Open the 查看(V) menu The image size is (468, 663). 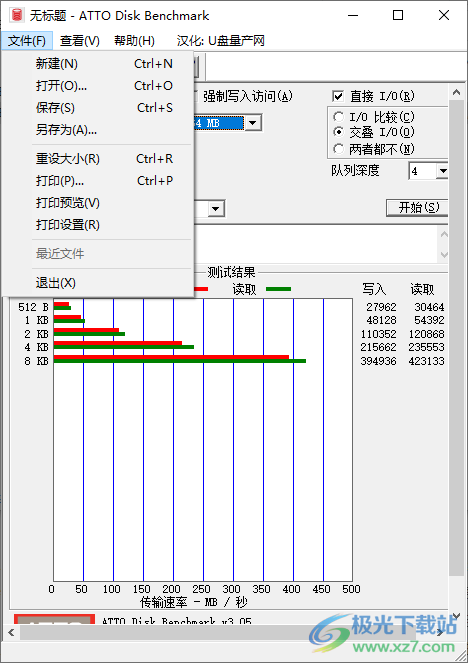[79, 41]
